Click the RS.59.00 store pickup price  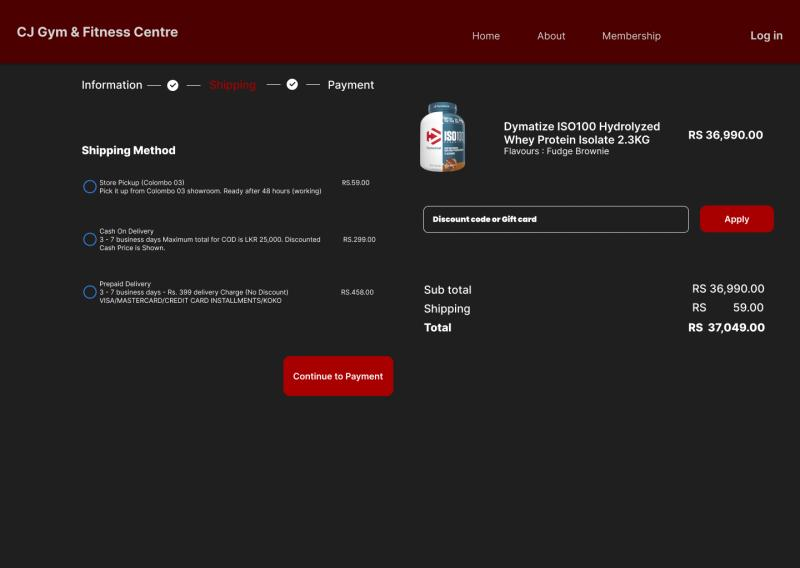[356, 182]
